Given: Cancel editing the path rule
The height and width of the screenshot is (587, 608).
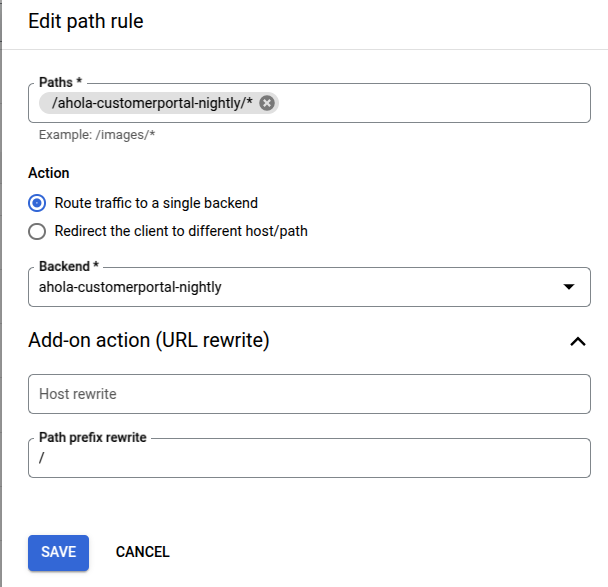Looking at the screenshot, I should (x=143, y=552).
